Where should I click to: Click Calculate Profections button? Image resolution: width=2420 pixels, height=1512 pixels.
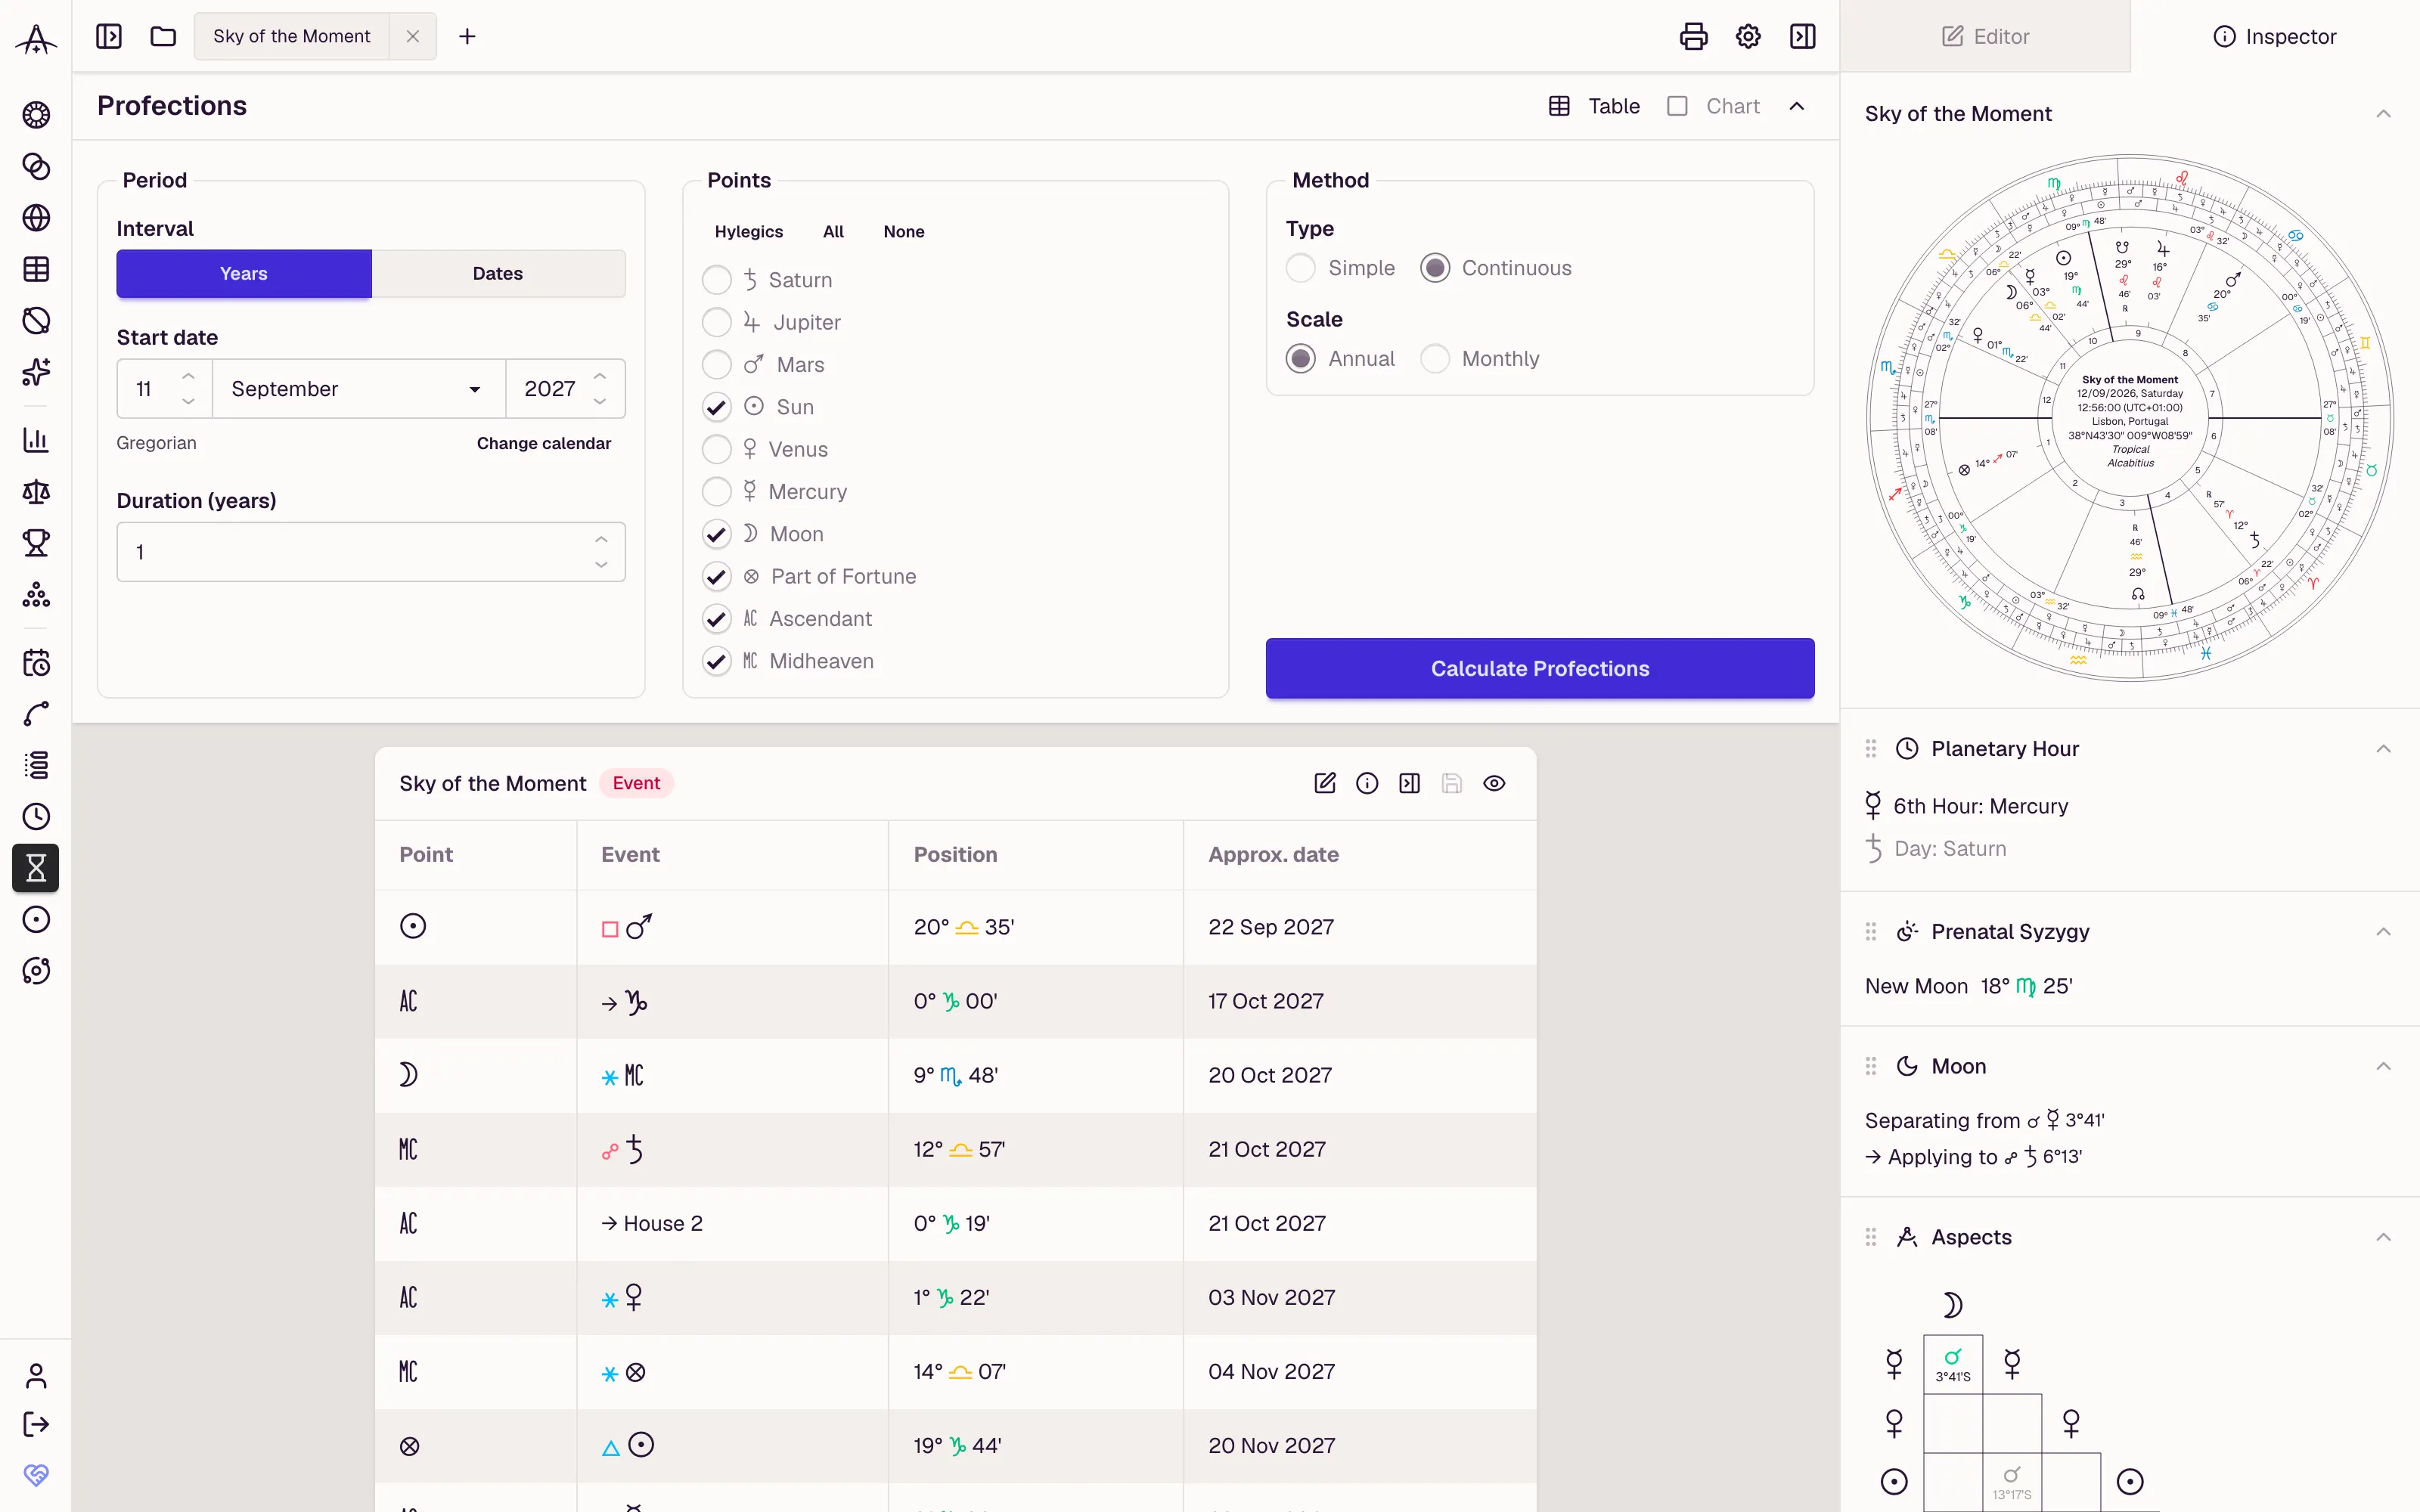(1540, 668)
